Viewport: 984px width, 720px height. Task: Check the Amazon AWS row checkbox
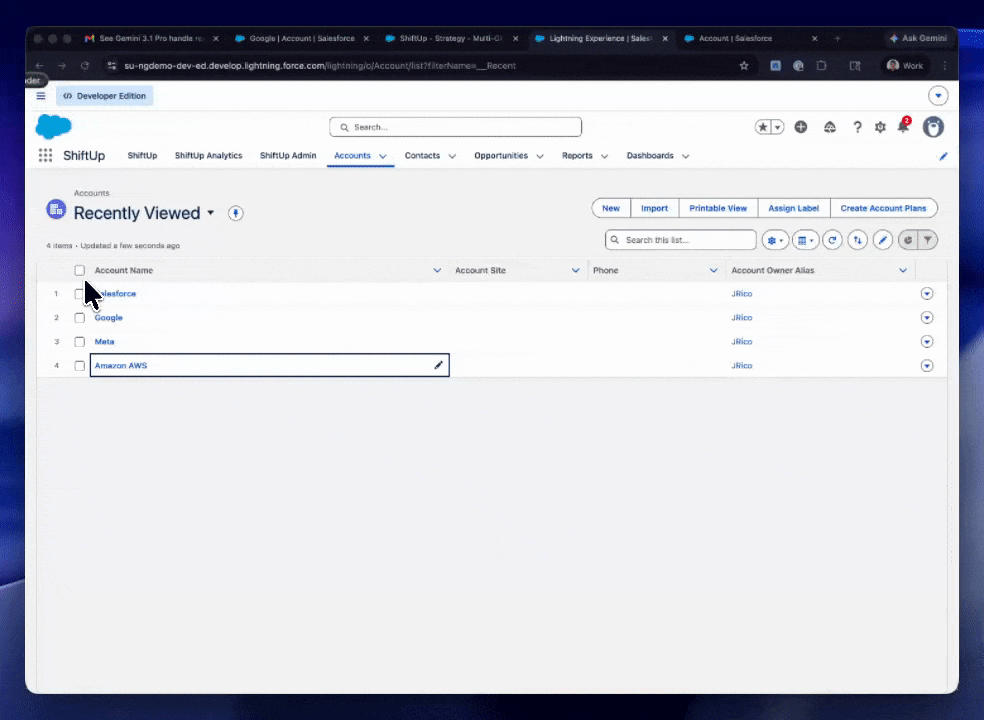click(x=80, y=365)
